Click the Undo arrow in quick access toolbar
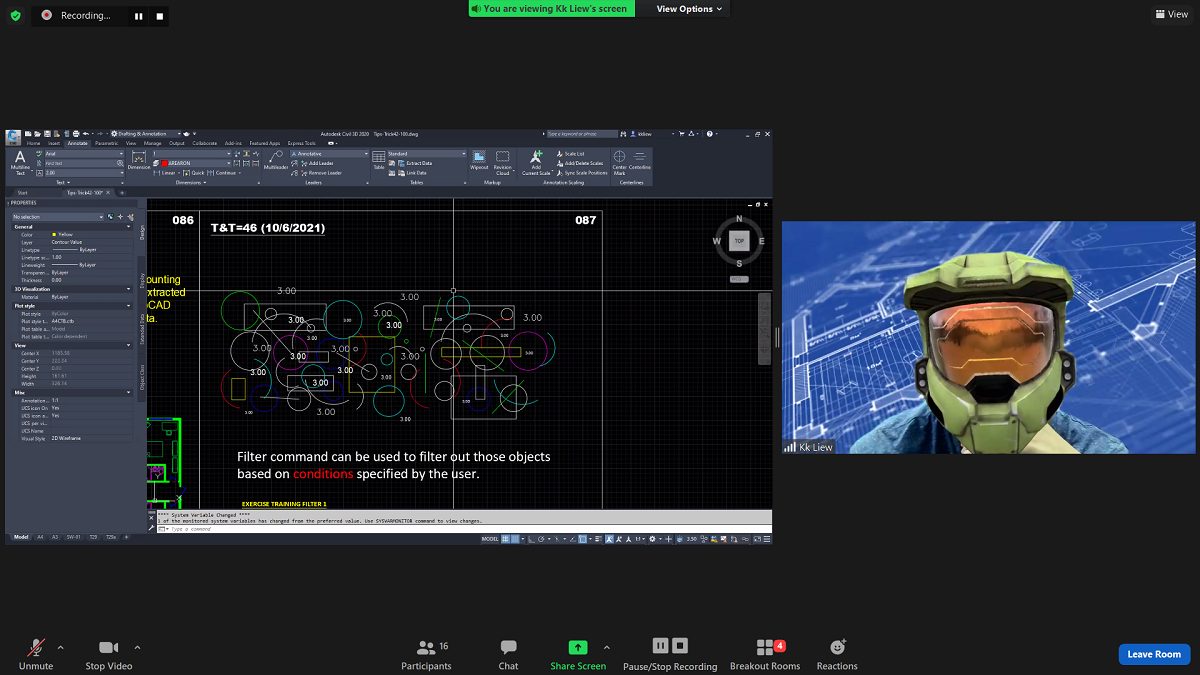 tap(86, 134)
